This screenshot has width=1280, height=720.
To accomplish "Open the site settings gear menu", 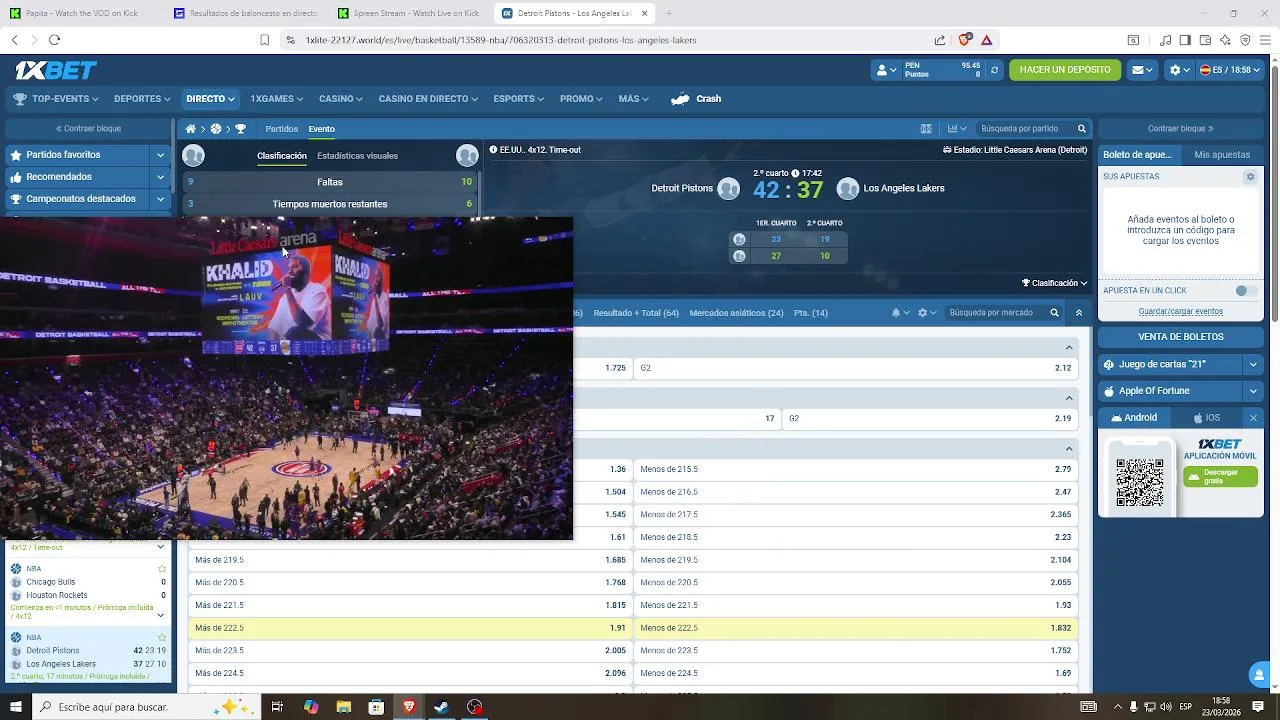I will [1180, 70].
